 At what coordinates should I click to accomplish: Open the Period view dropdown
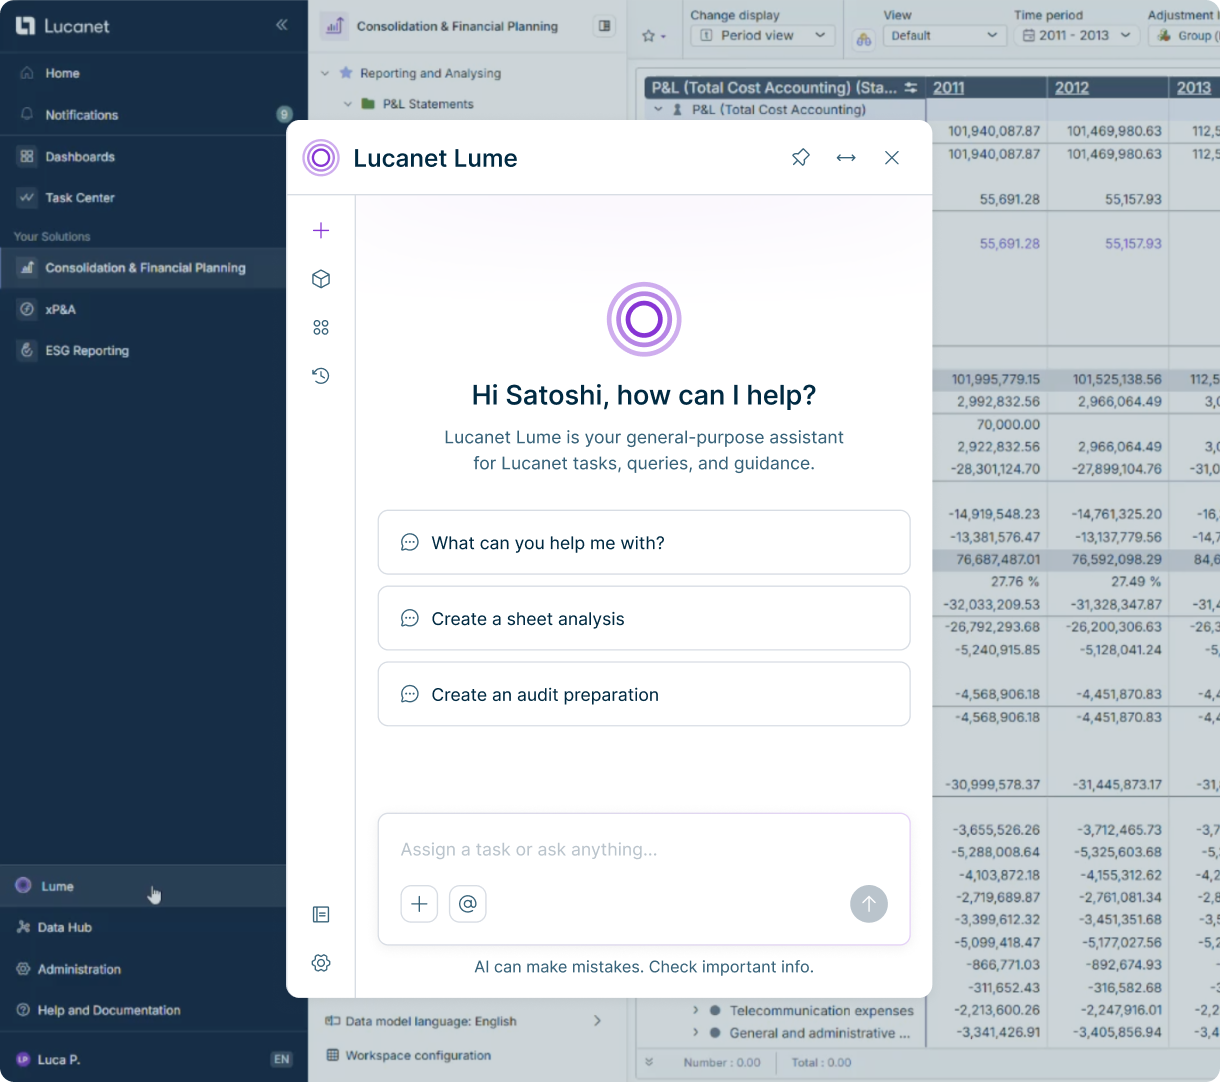point(763,35)
